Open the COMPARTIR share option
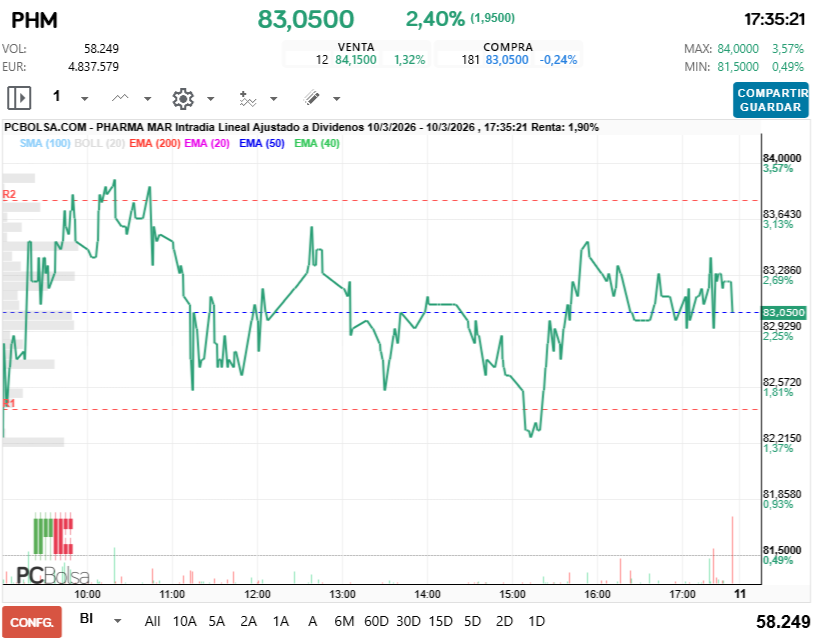Screen dimensions: 824x643 [770, 91]
